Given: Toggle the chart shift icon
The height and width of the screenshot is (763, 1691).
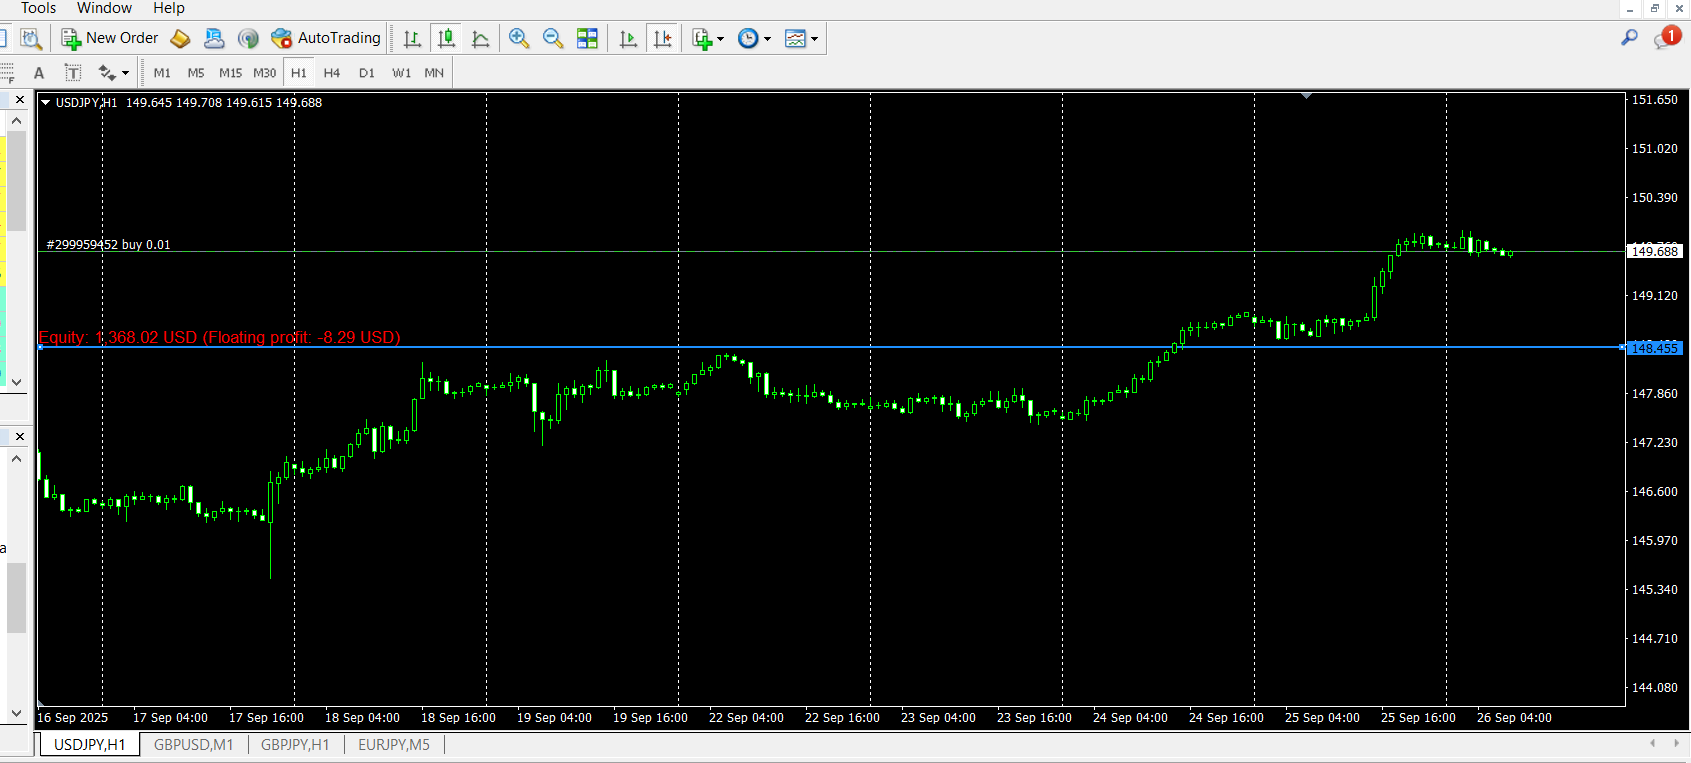Looking at the screenshot, I should [x=662, y=39].
